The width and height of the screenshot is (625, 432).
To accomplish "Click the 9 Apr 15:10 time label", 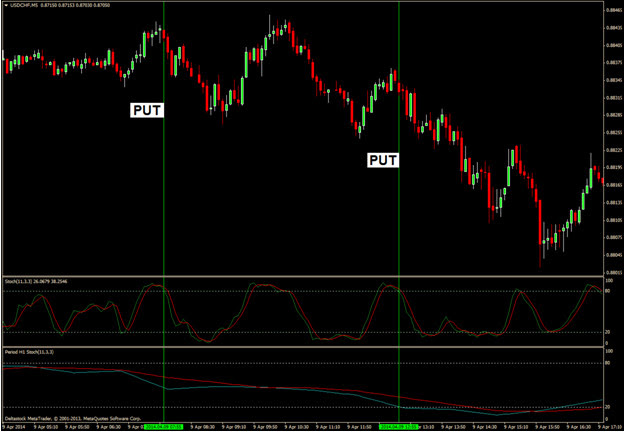I will coord(515,426).
